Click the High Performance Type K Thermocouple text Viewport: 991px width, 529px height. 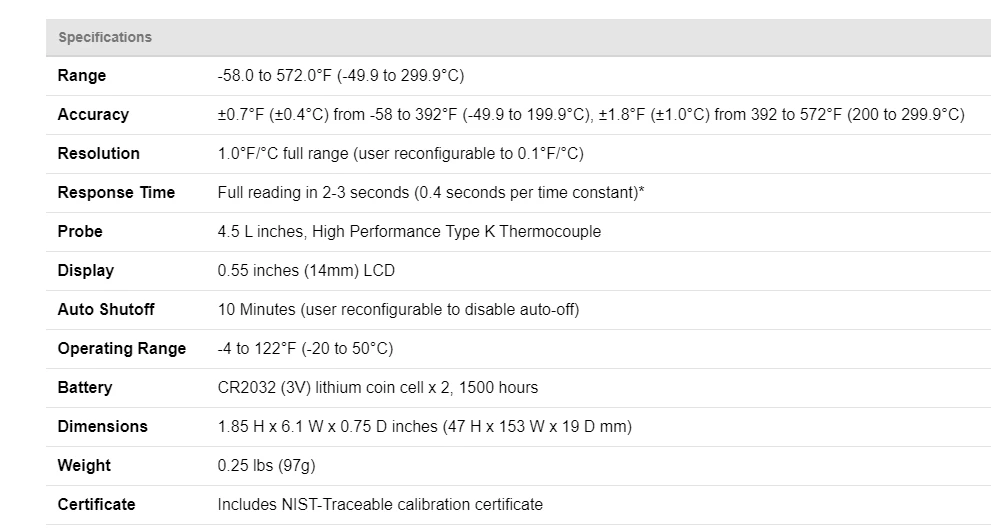tap(456, 232)
